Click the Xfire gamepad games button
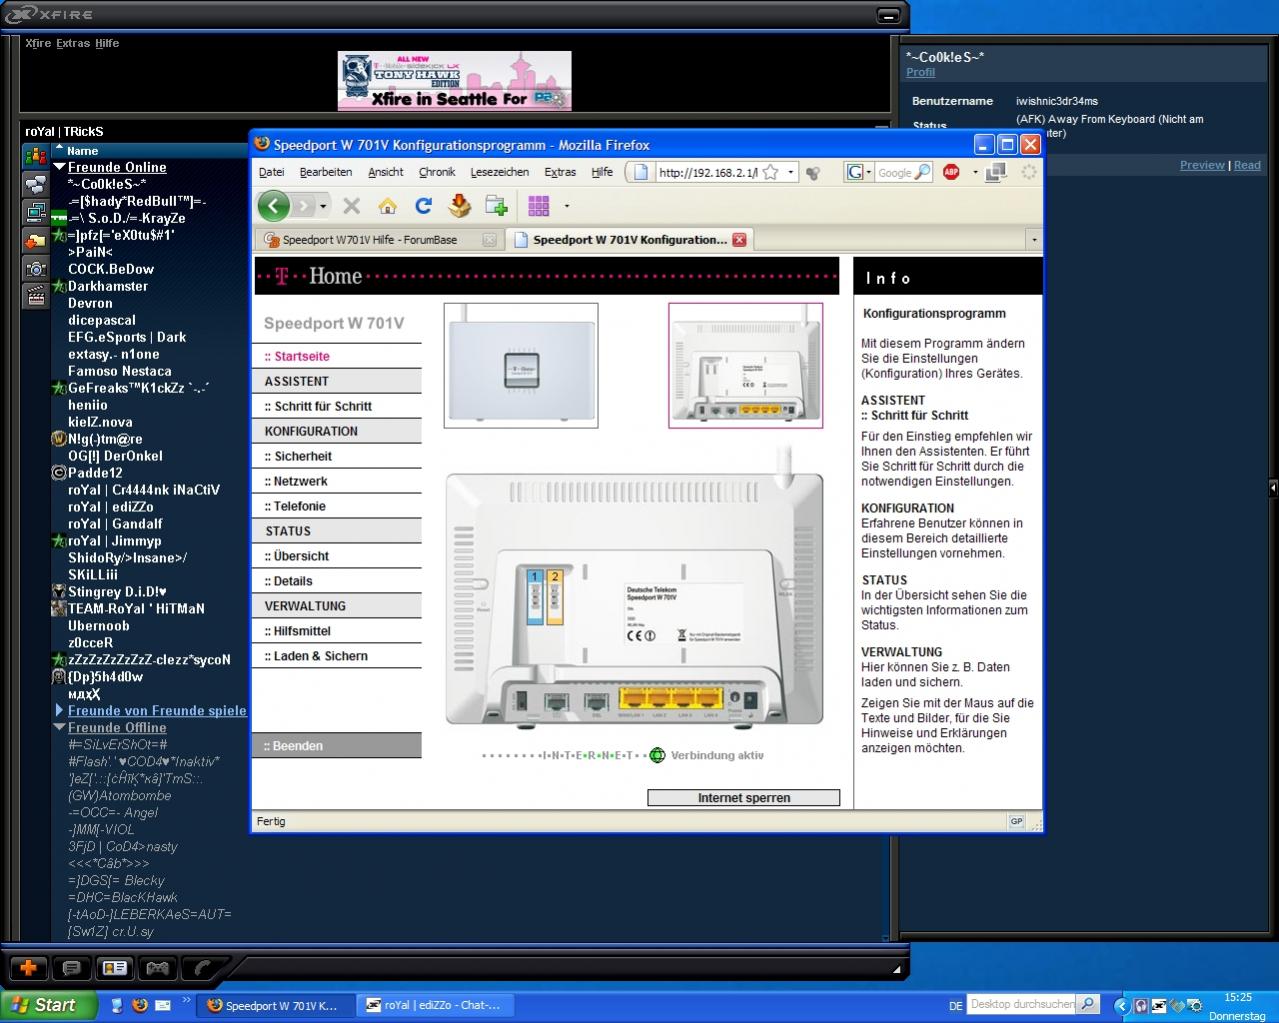Screen dimensions: 1279x1023 pyautogui.click(x=158, y=968)
